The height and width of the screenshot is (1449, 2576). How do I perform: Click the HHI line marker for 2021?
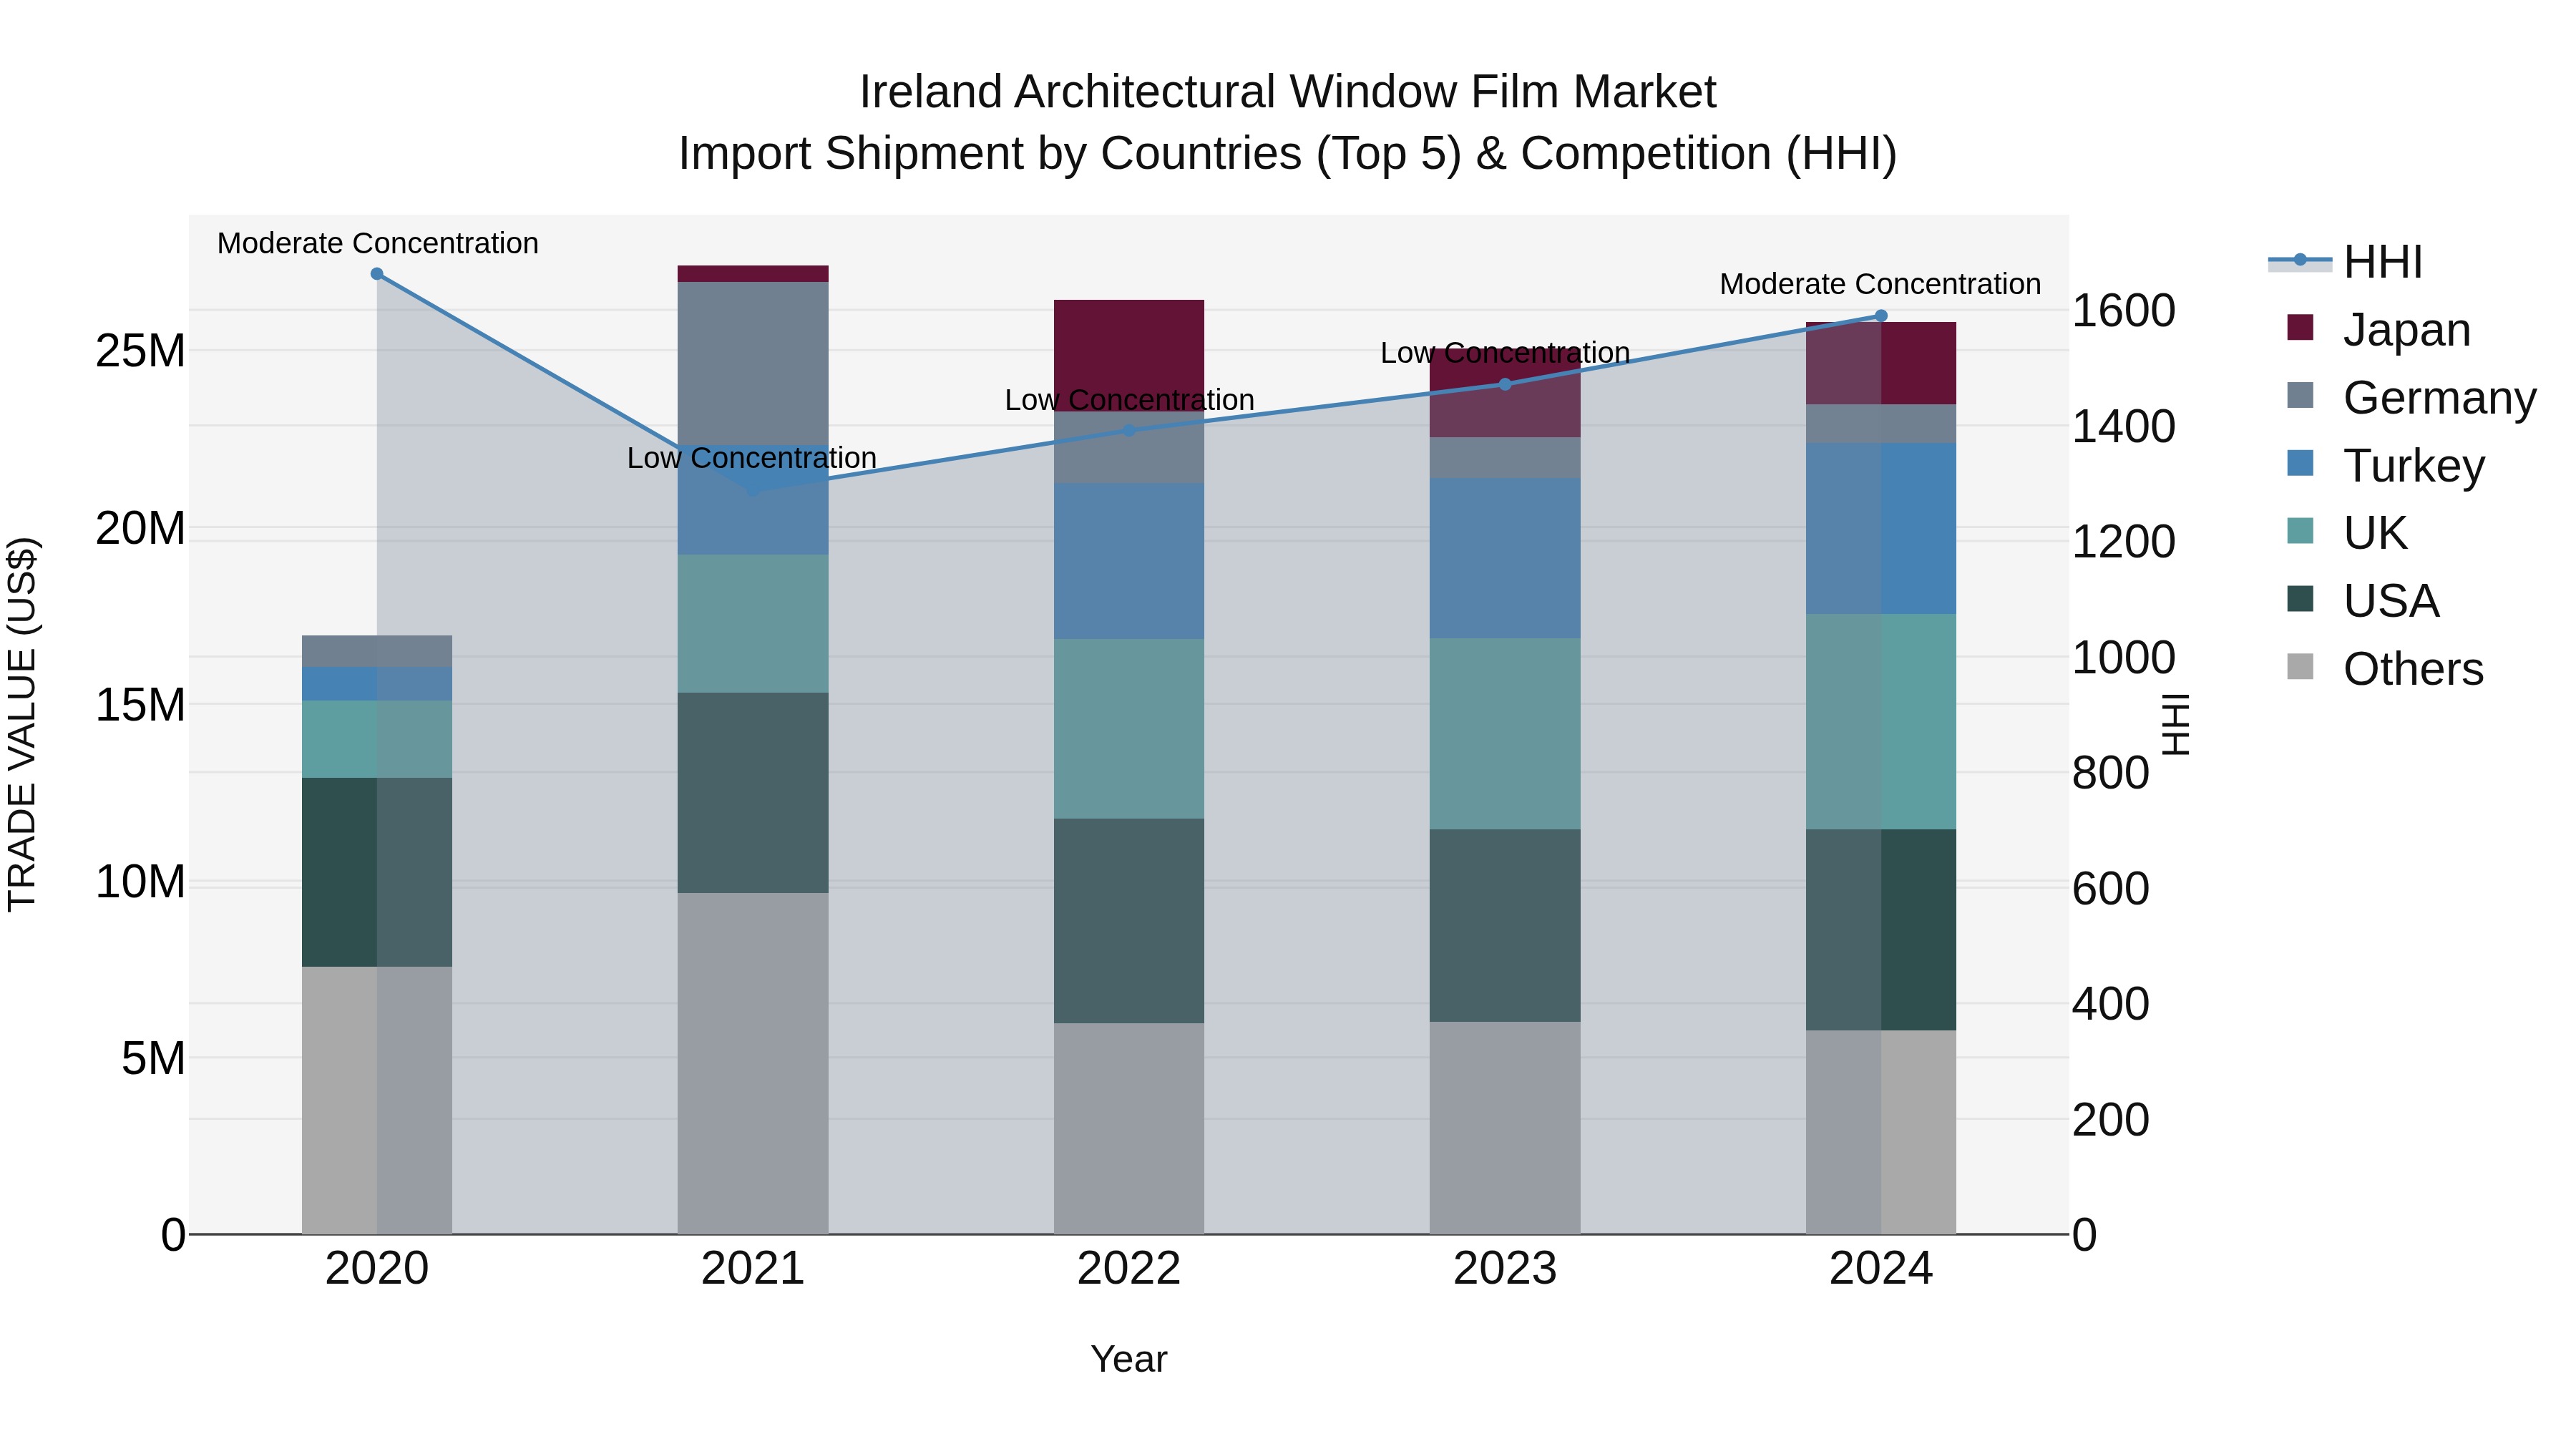tap(753, 489)
